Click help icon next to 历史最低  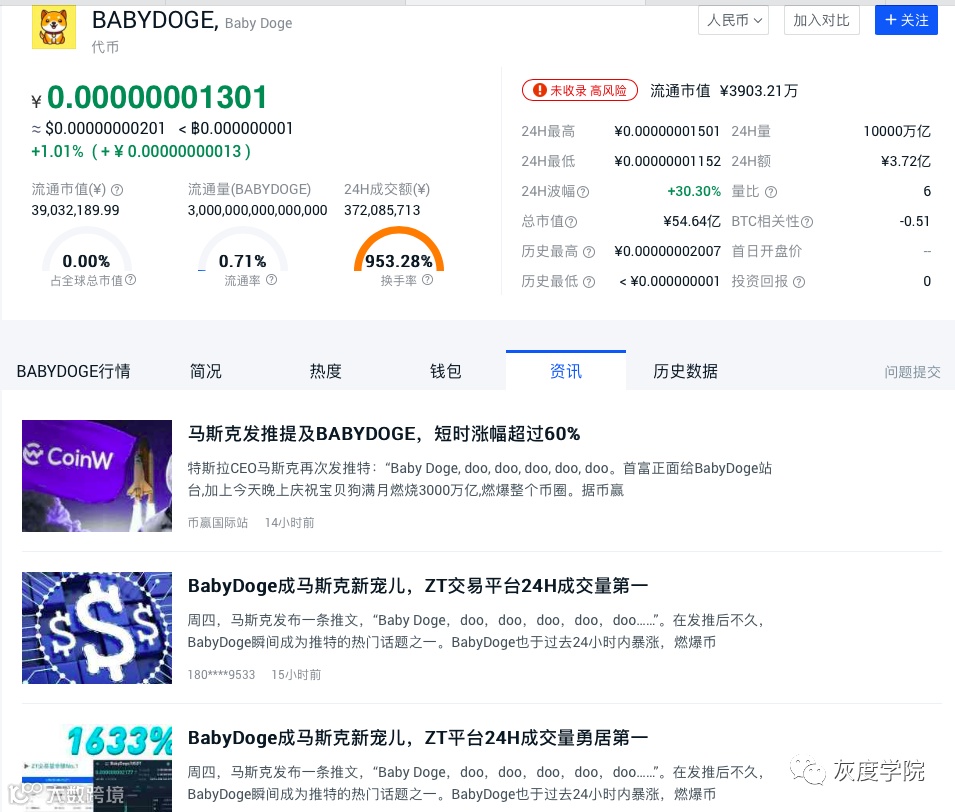point(588,281)
